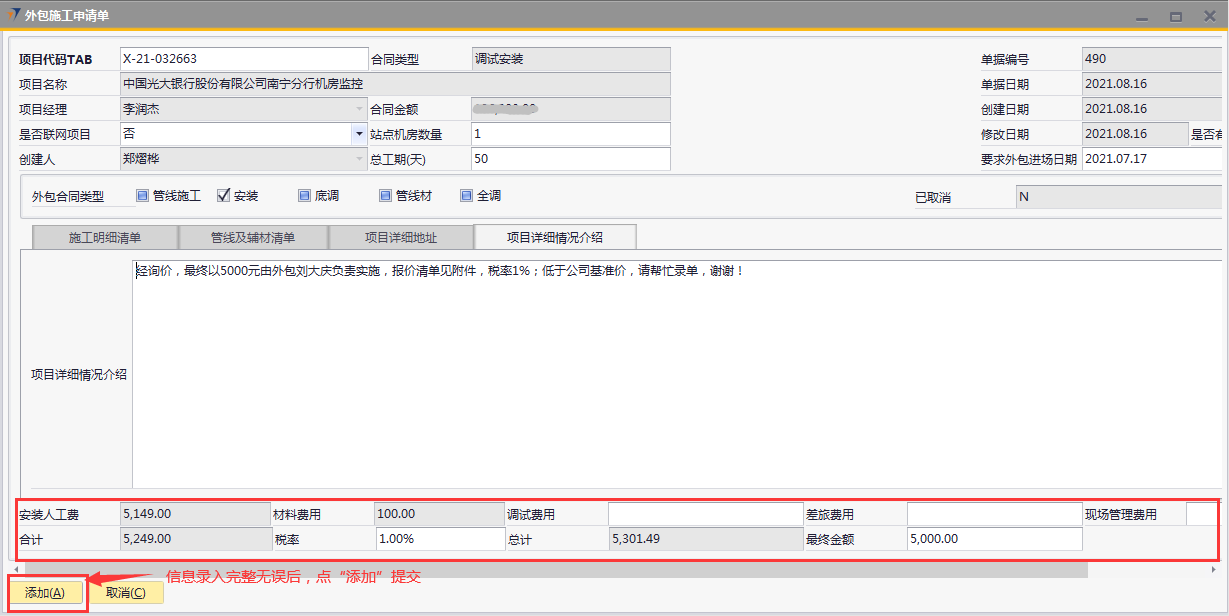Click the horizontal scrollbar's right arrow
Screen dimensions: 1229x616
click(x=1213, y=569)
